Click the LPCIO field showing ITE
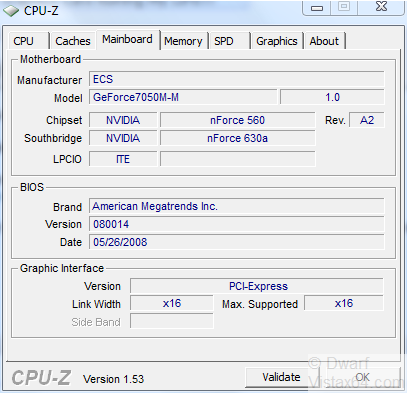 pyautogui.click(x=123, y=159)
